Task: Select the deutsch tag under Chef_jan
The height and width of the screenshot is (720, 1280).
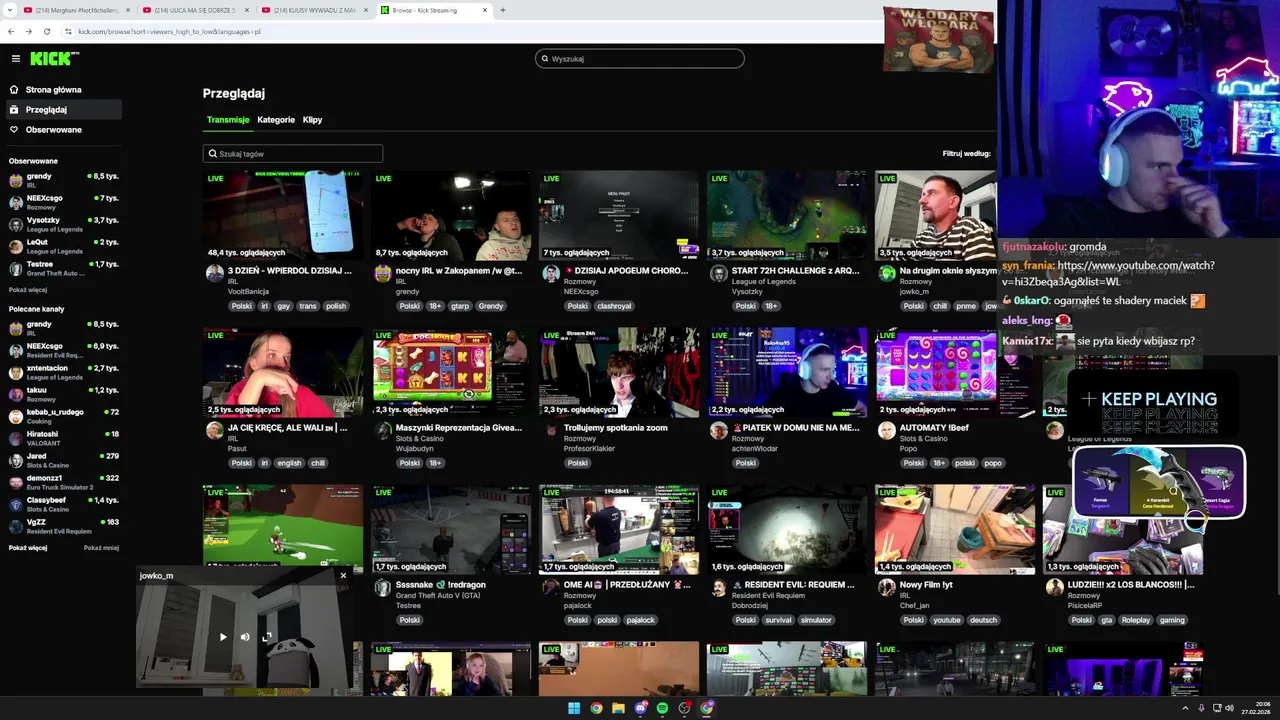Action: click(983, 620)
